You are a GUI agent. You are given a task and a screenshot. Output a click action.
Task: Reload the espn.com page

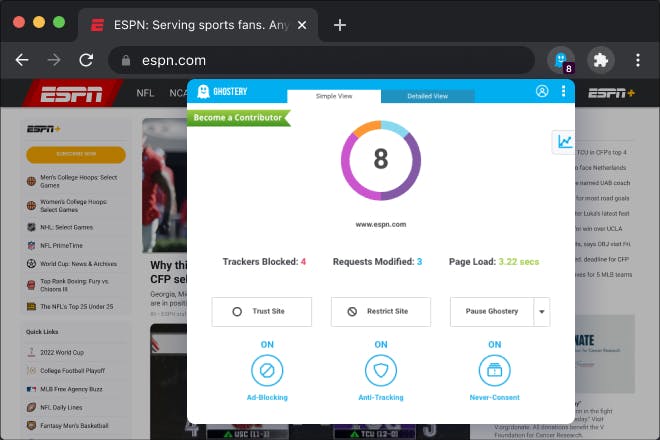coord(86,60)
